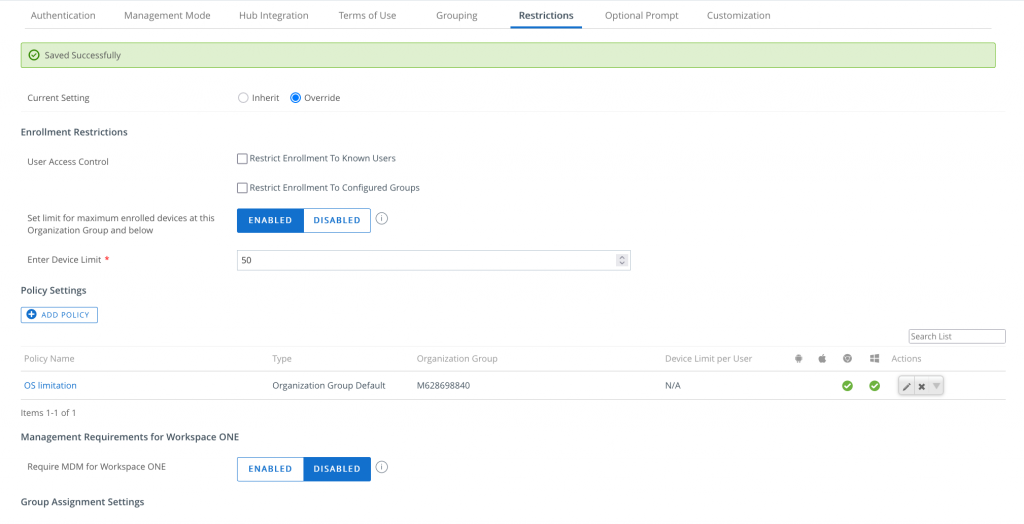Click the Chrome OS platform column icon
Screen dimensions: 1024x524
[847, 358]
